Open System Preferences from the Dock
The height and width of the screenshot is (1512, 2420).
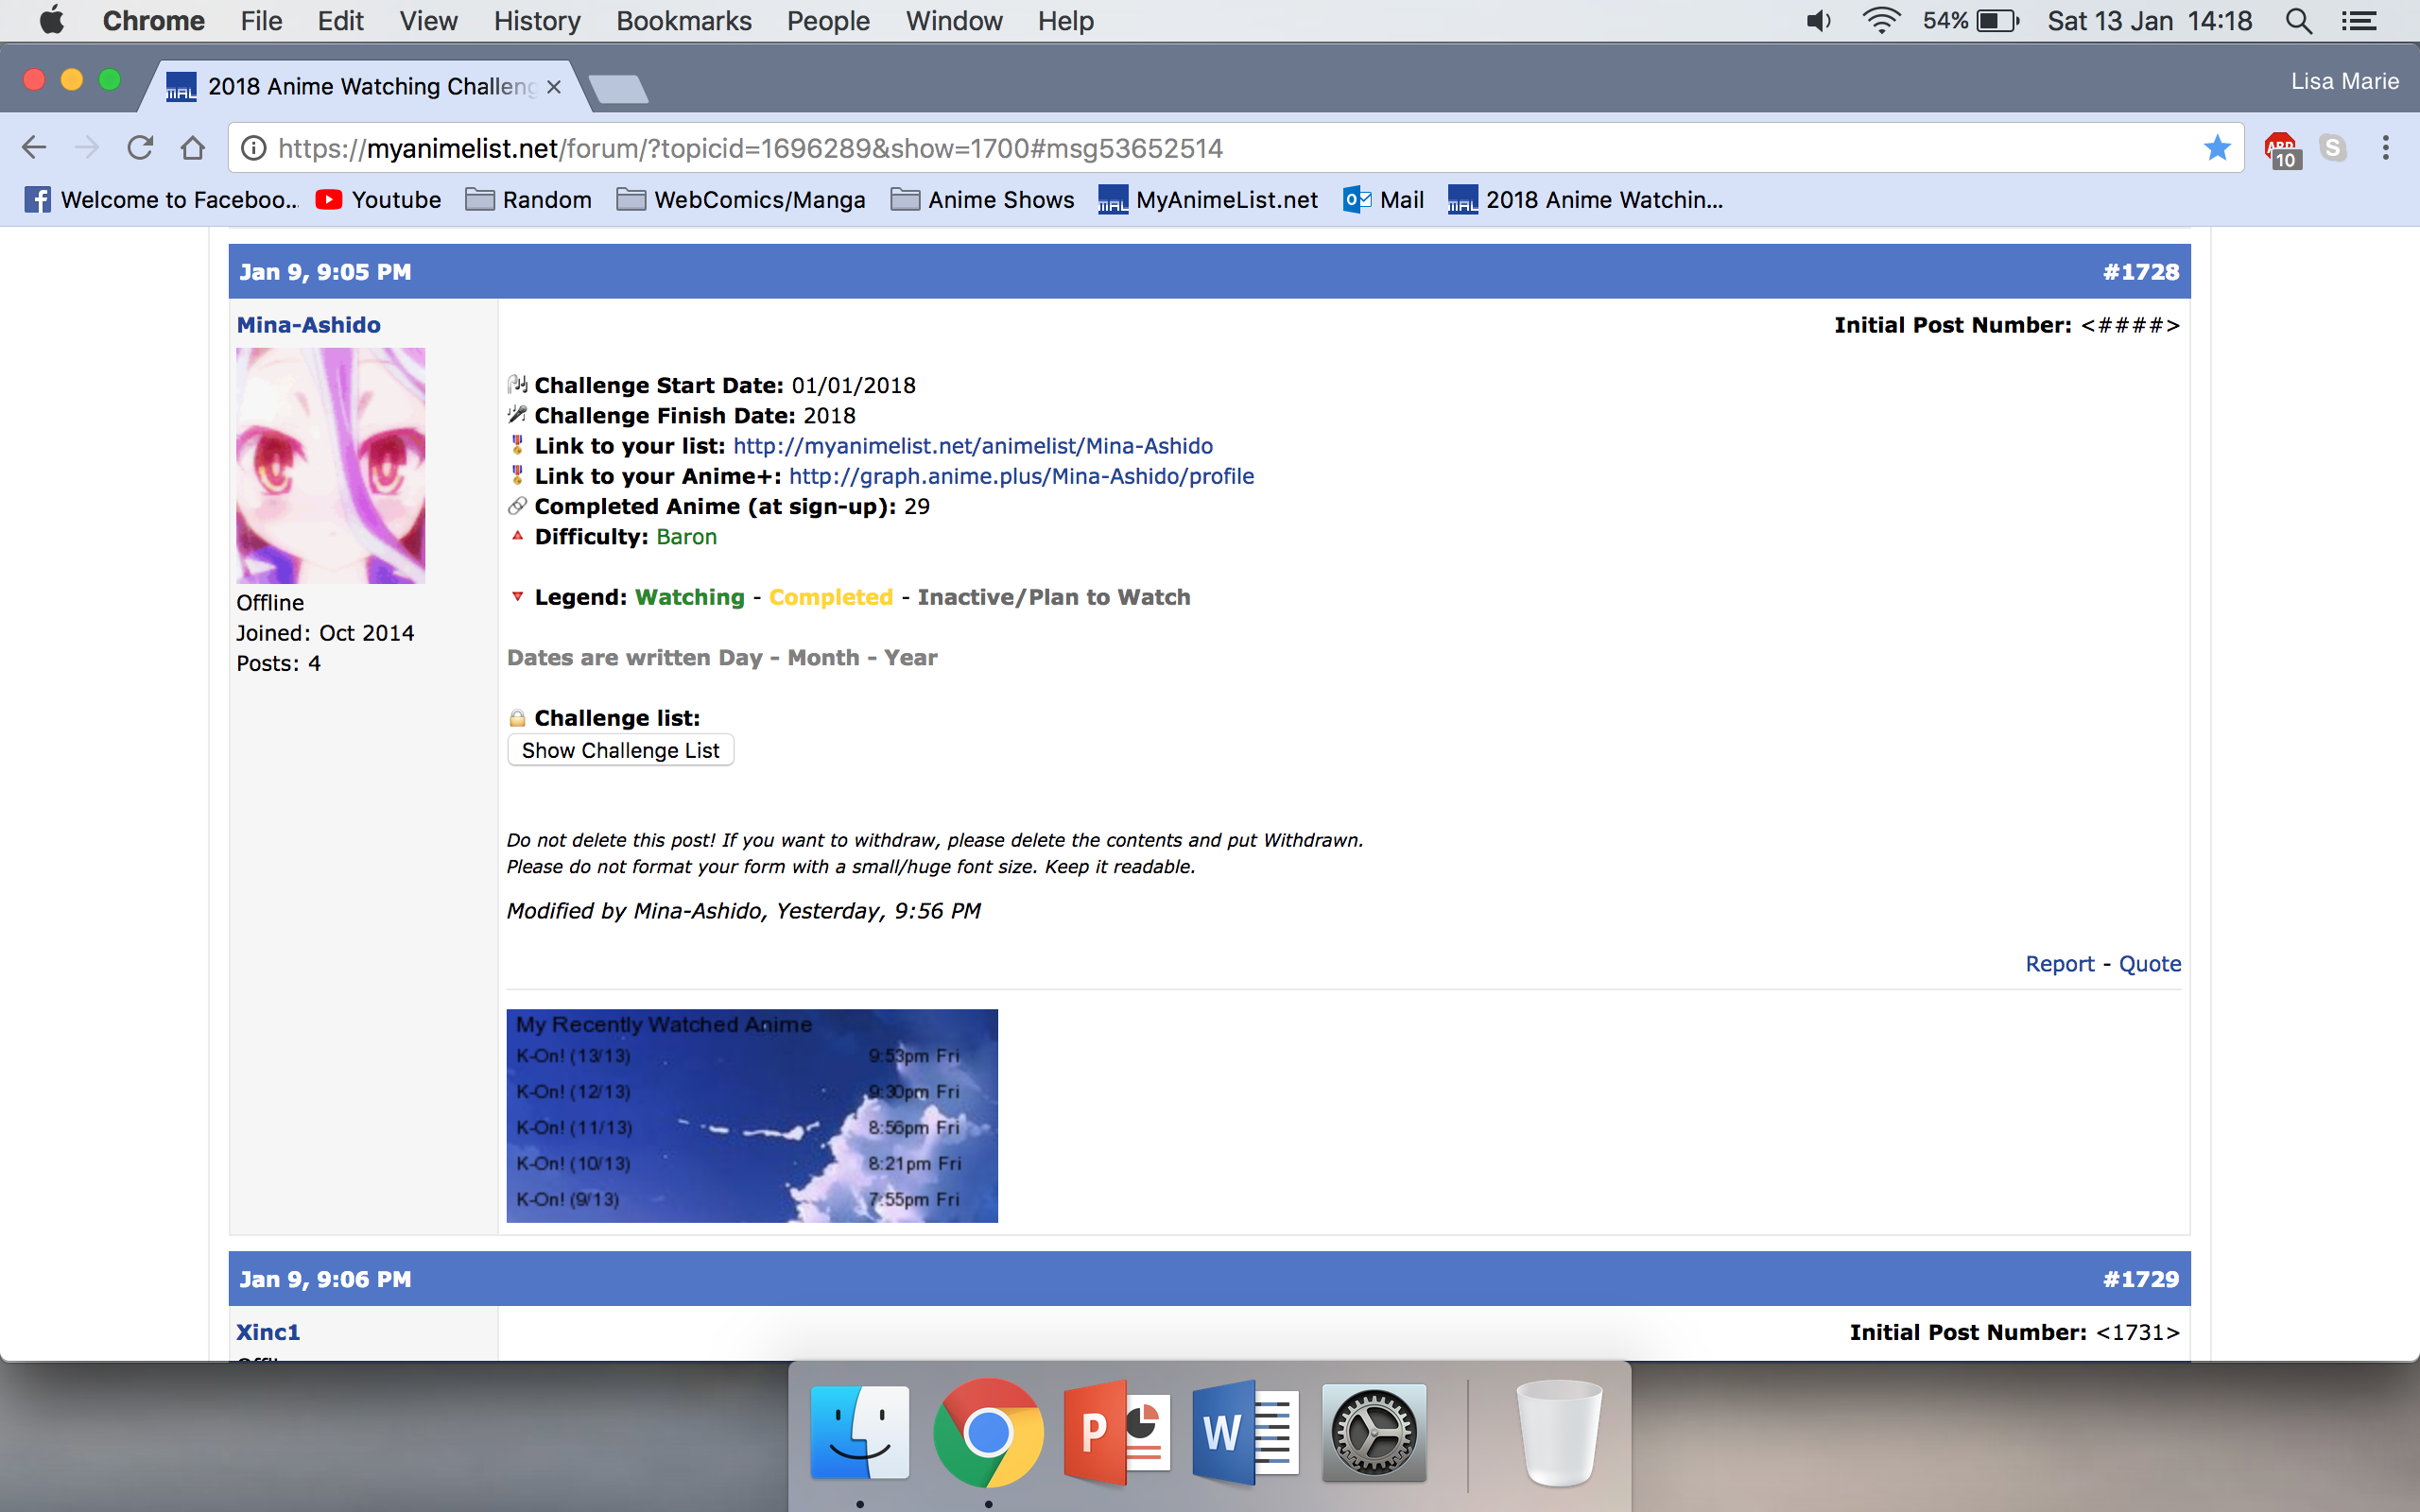tap(1374, 1433)
